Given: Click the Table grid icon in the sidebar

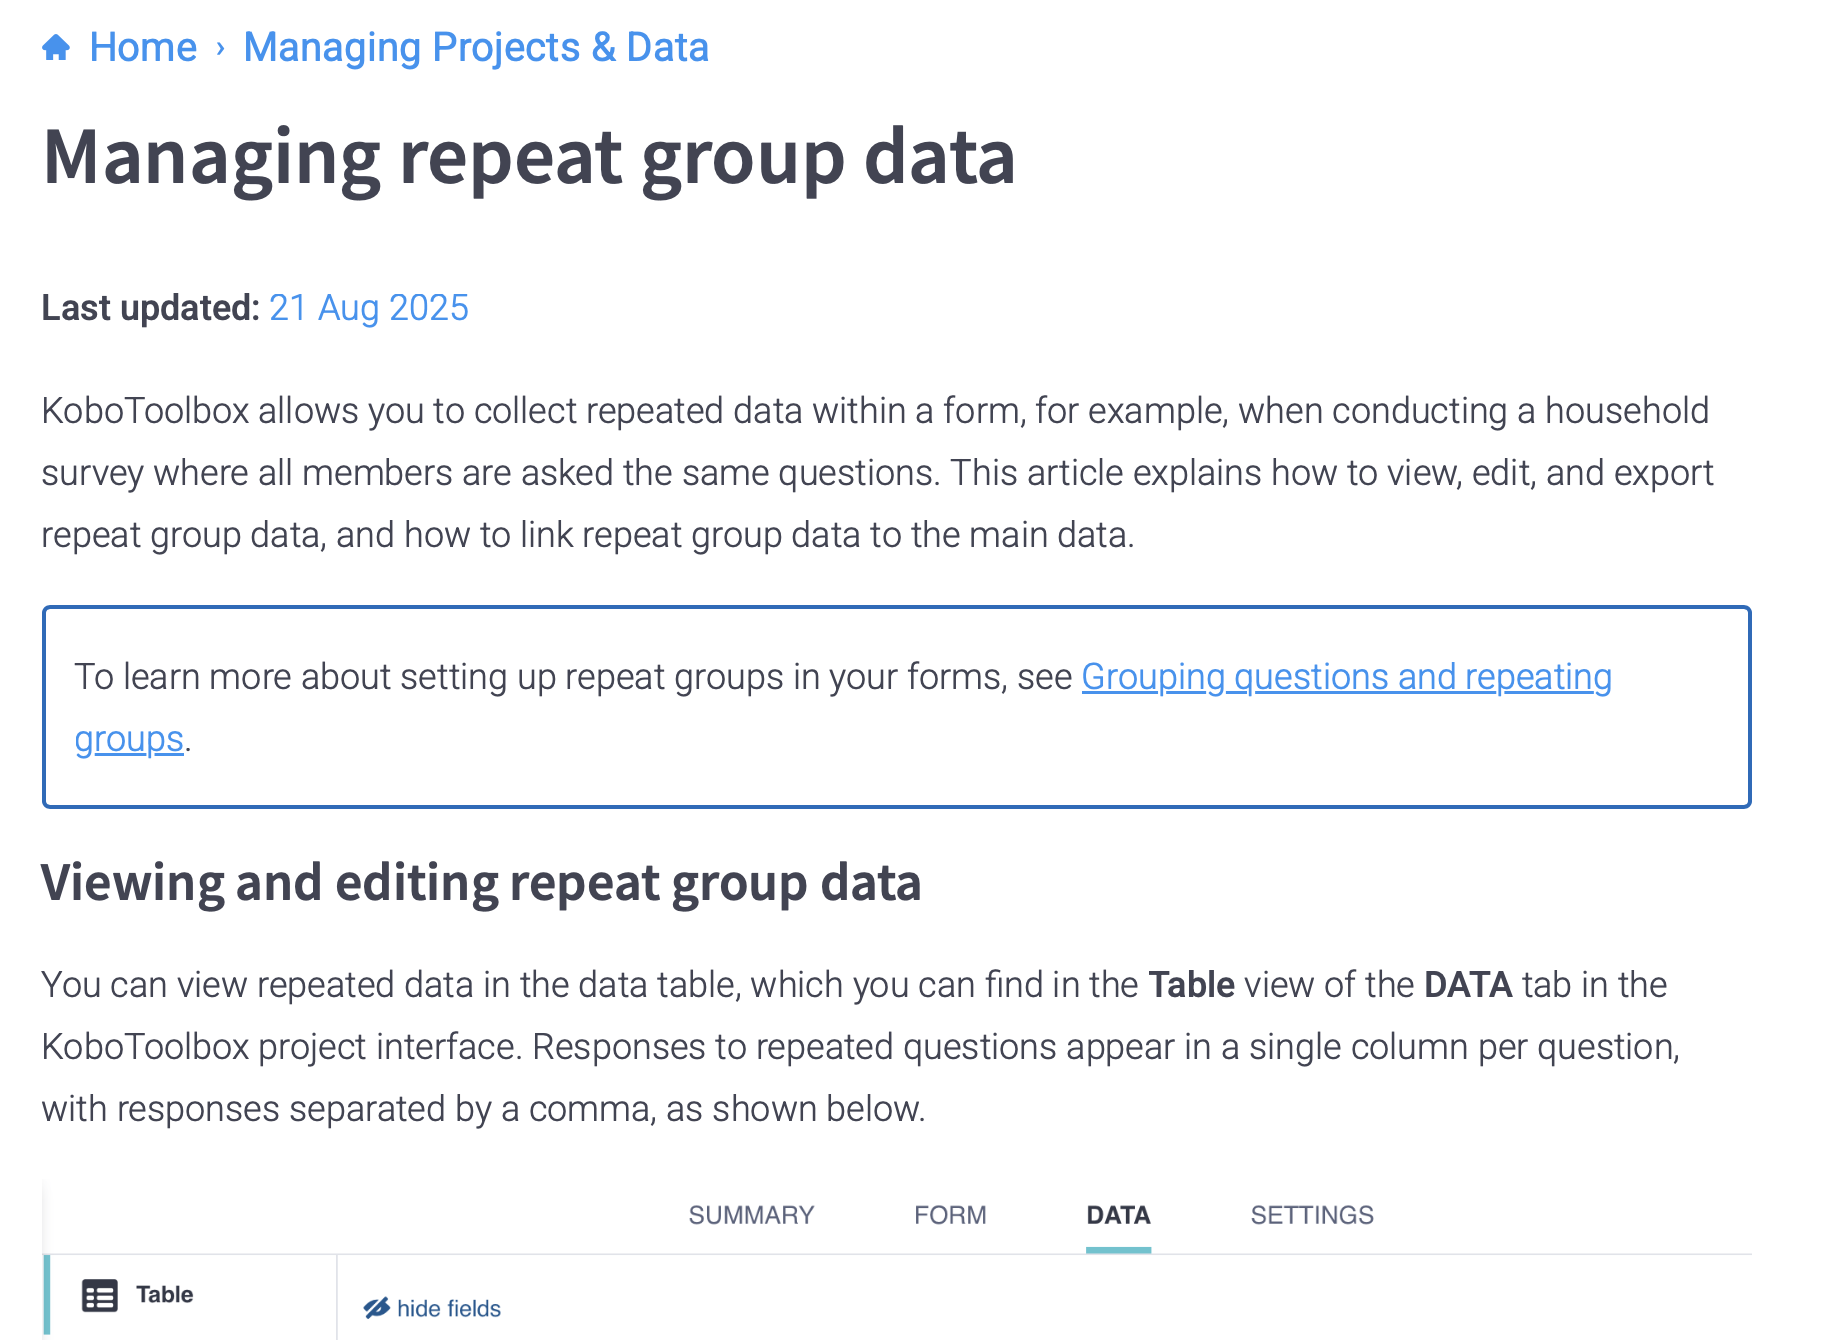Looking at the screenshot, I should coord(100,1296).
